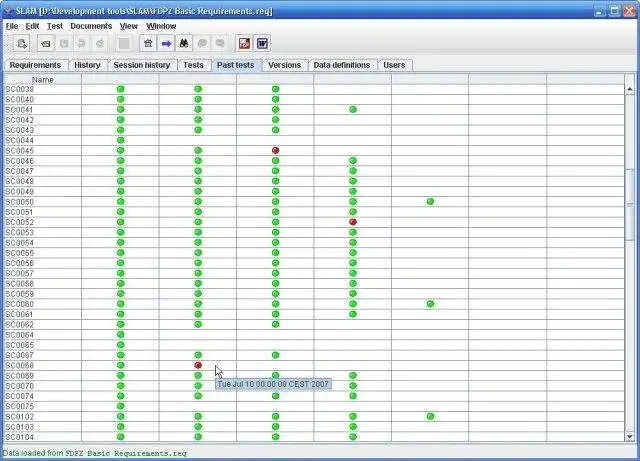This screenshot has height=461, width=640.
Task: Click the red status dot in row SC0045
Action: click(276, 150)
